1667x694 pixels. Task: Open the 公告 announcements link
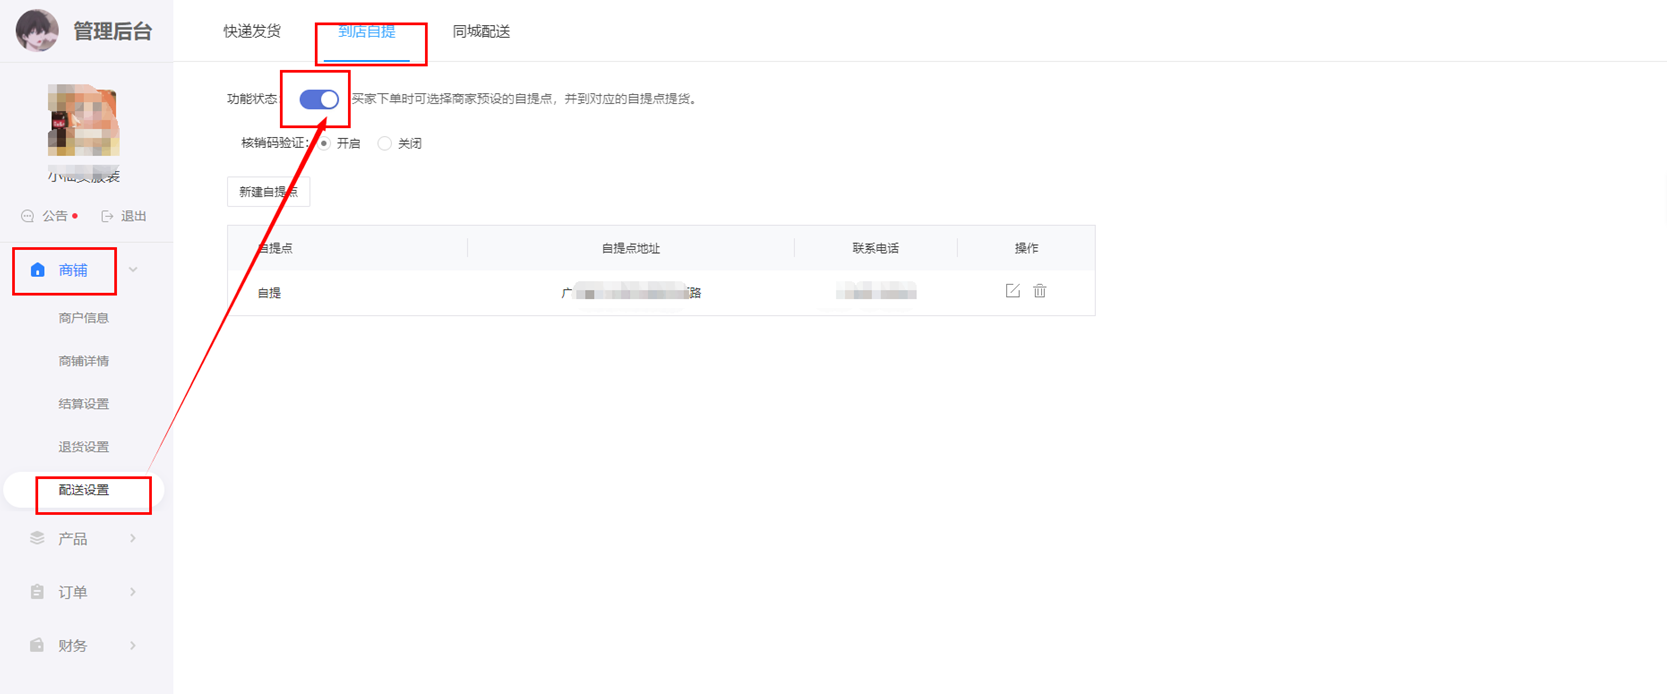(55, 216)
